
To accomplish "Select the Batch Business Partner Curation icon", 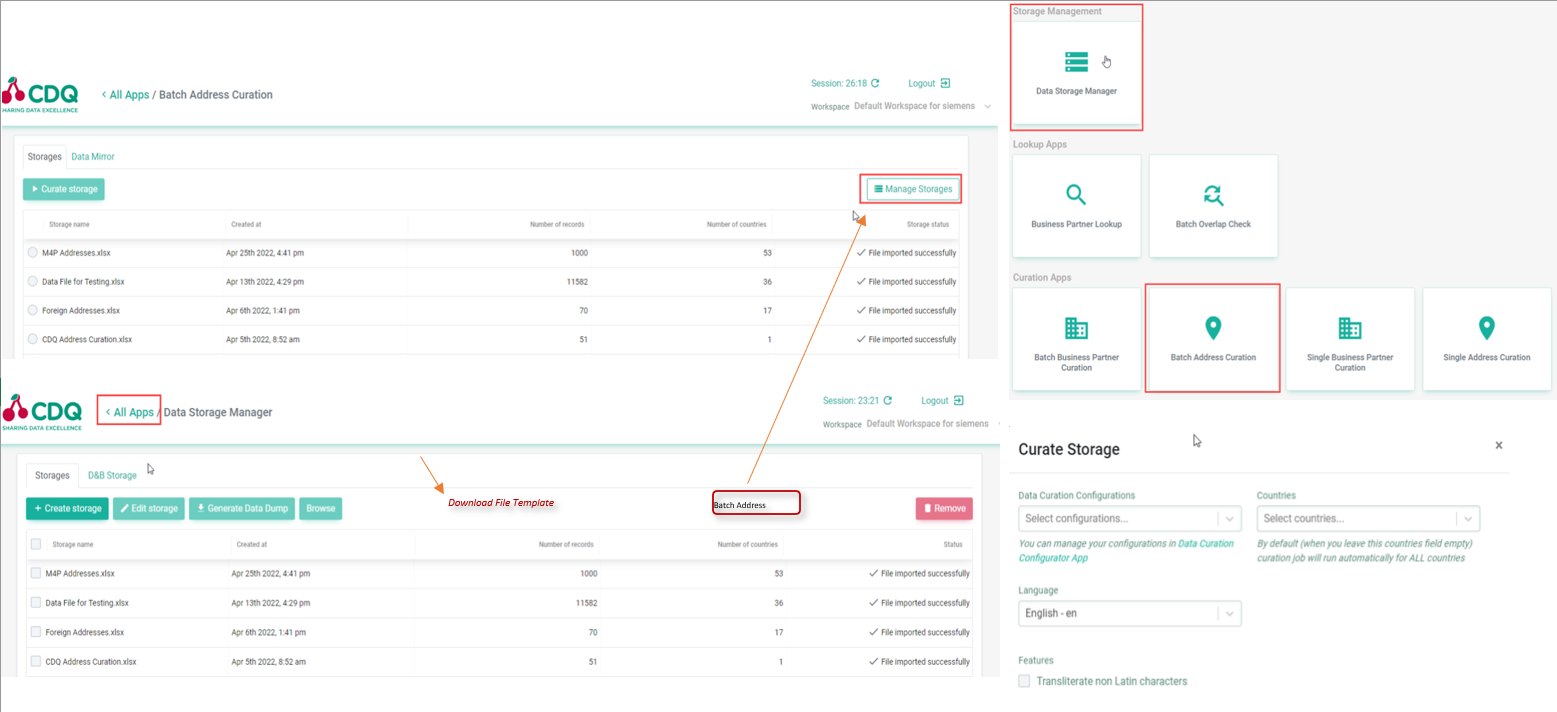I will [1076, 328].
